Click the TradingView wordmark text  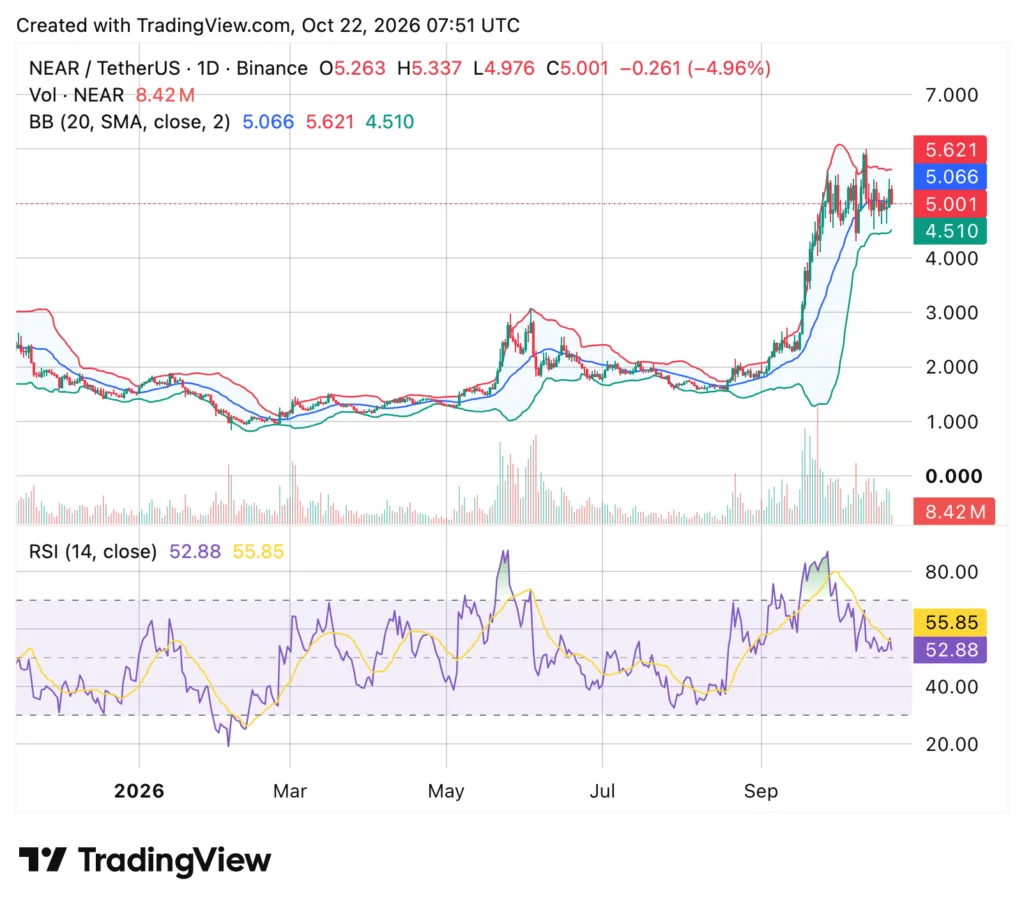coord(174,860)
